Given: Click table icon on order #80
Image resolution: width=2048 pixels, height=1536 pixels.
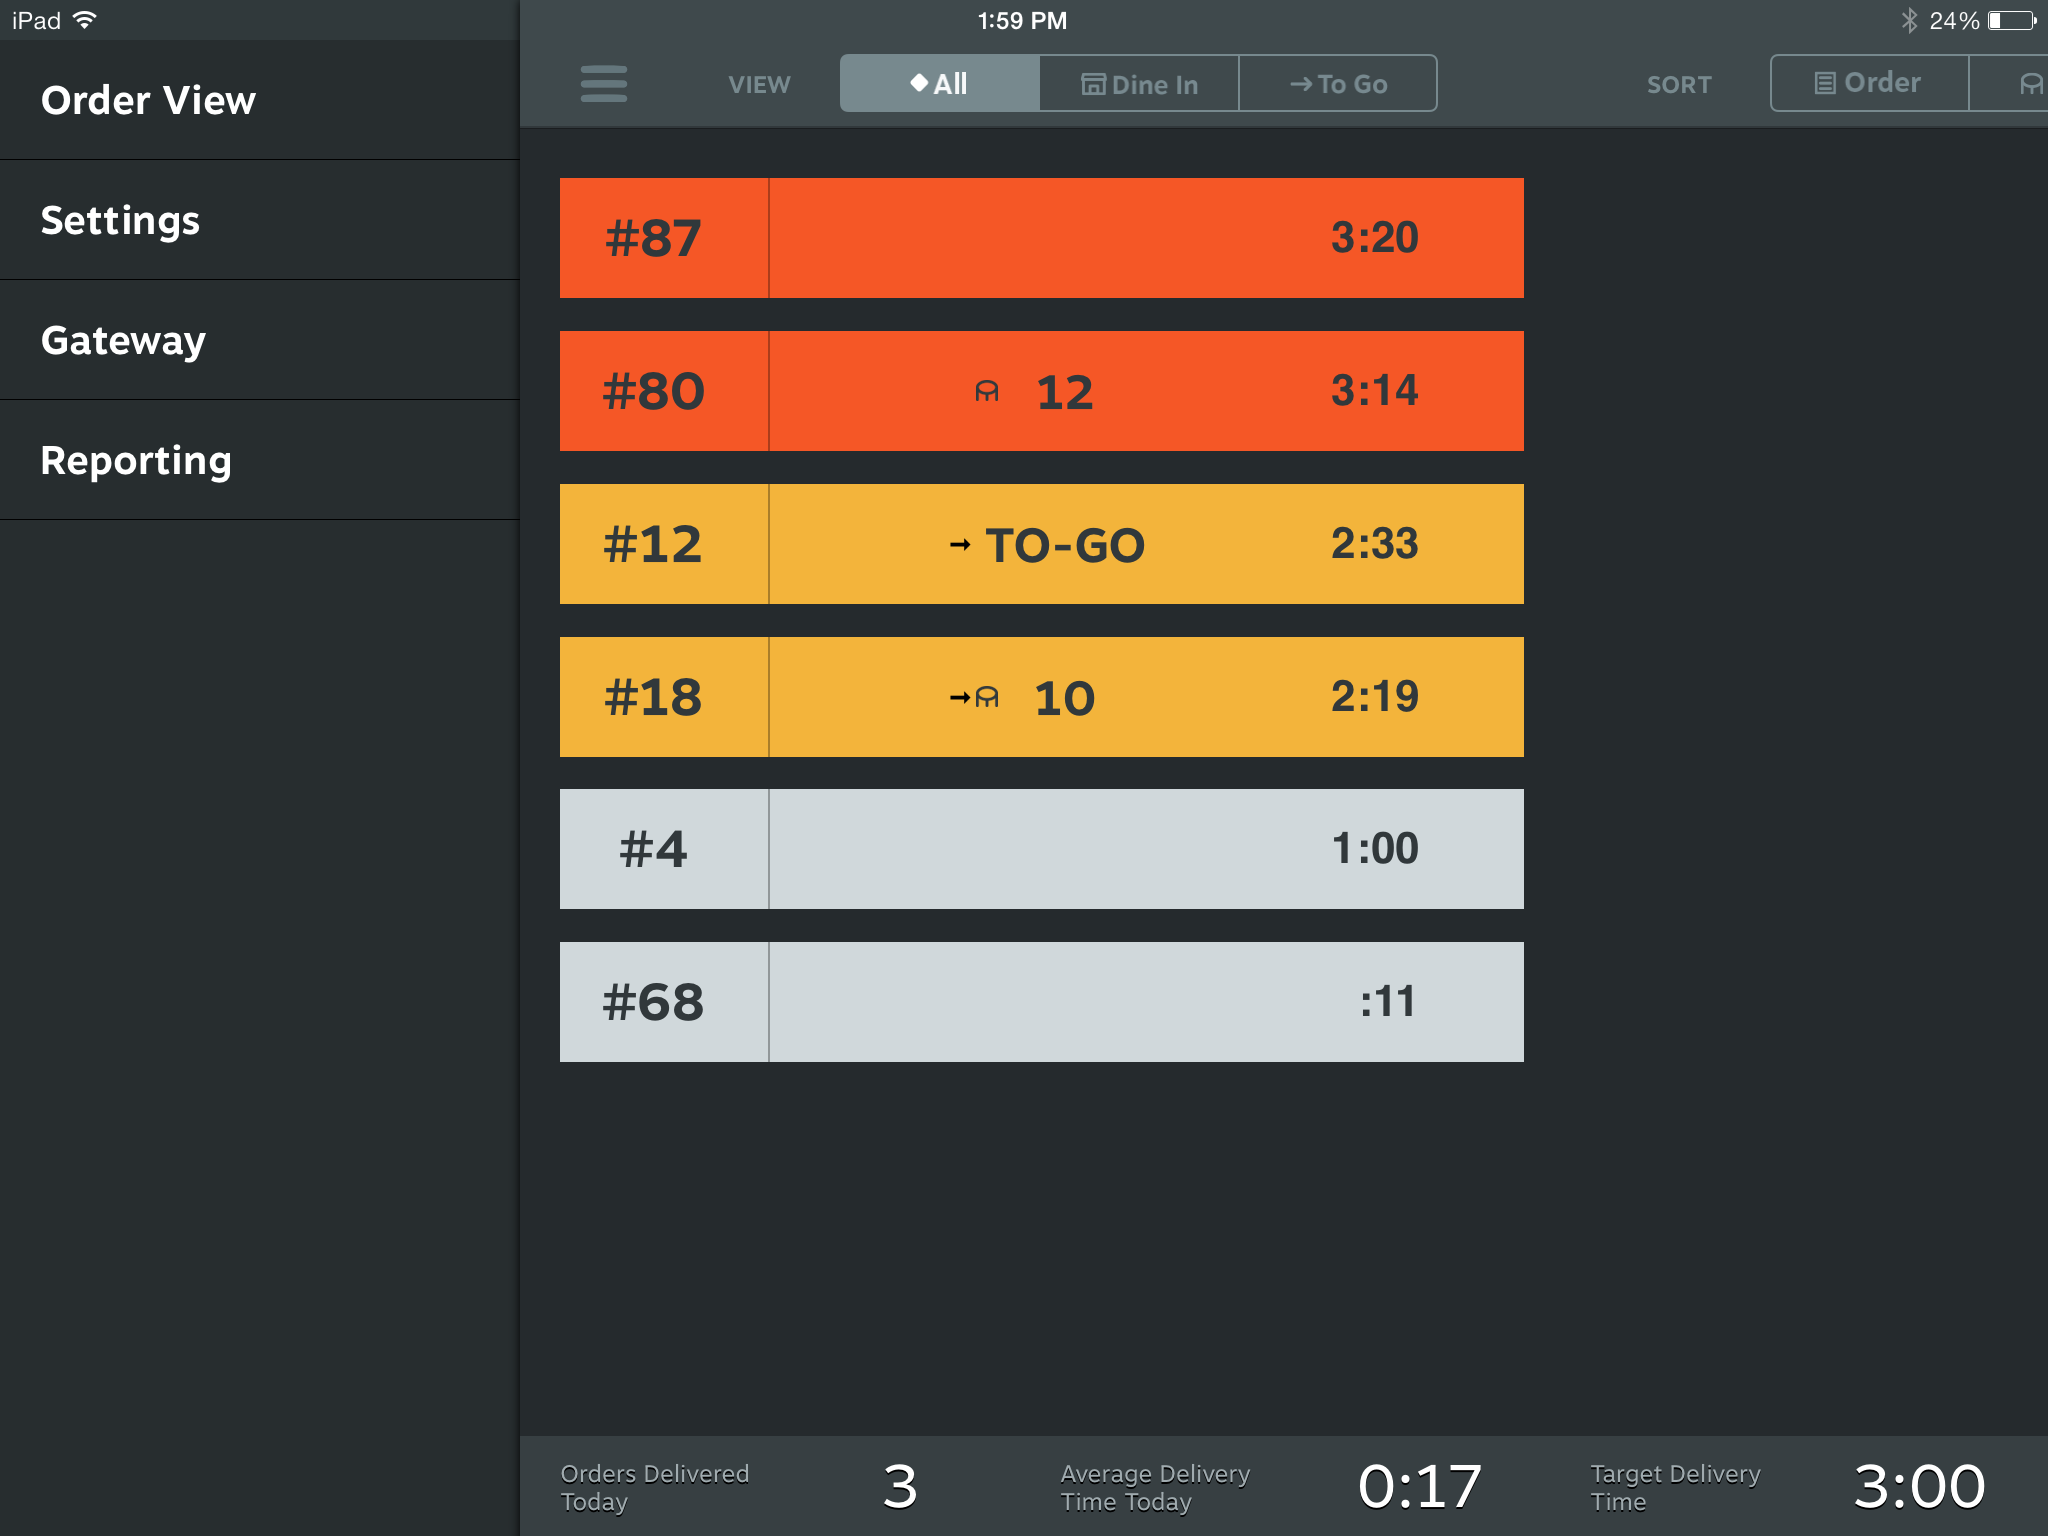Looking at the screenshot, I should tap(987, 391).
